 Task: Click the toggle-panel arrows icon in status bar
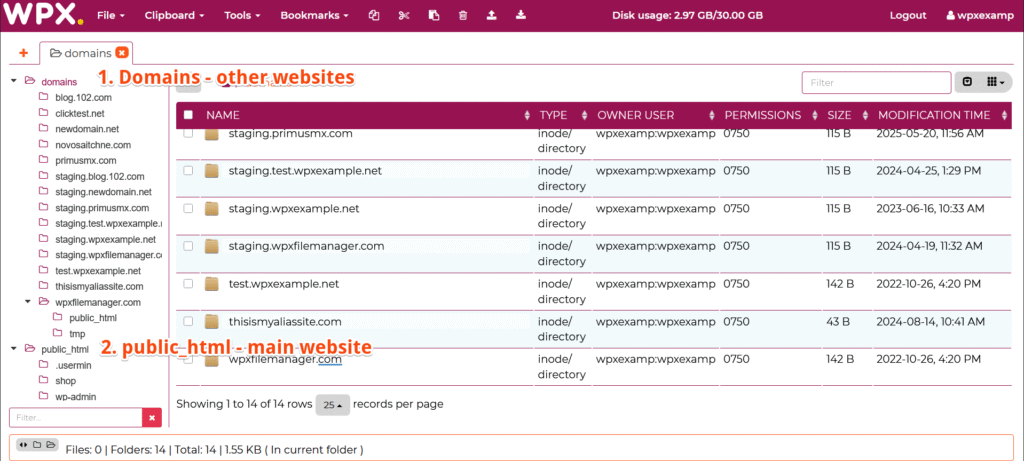(24, 445)
